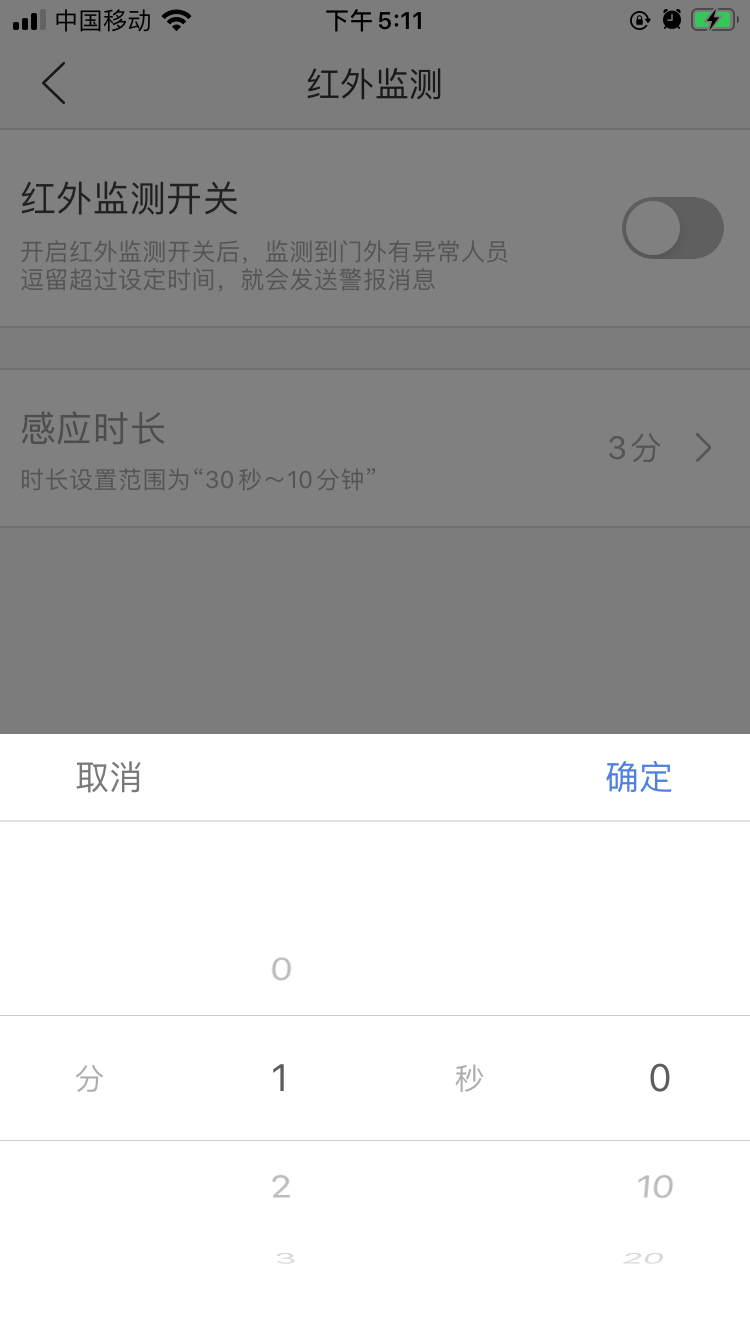Tap the Wi-Fi status icon

177,20
